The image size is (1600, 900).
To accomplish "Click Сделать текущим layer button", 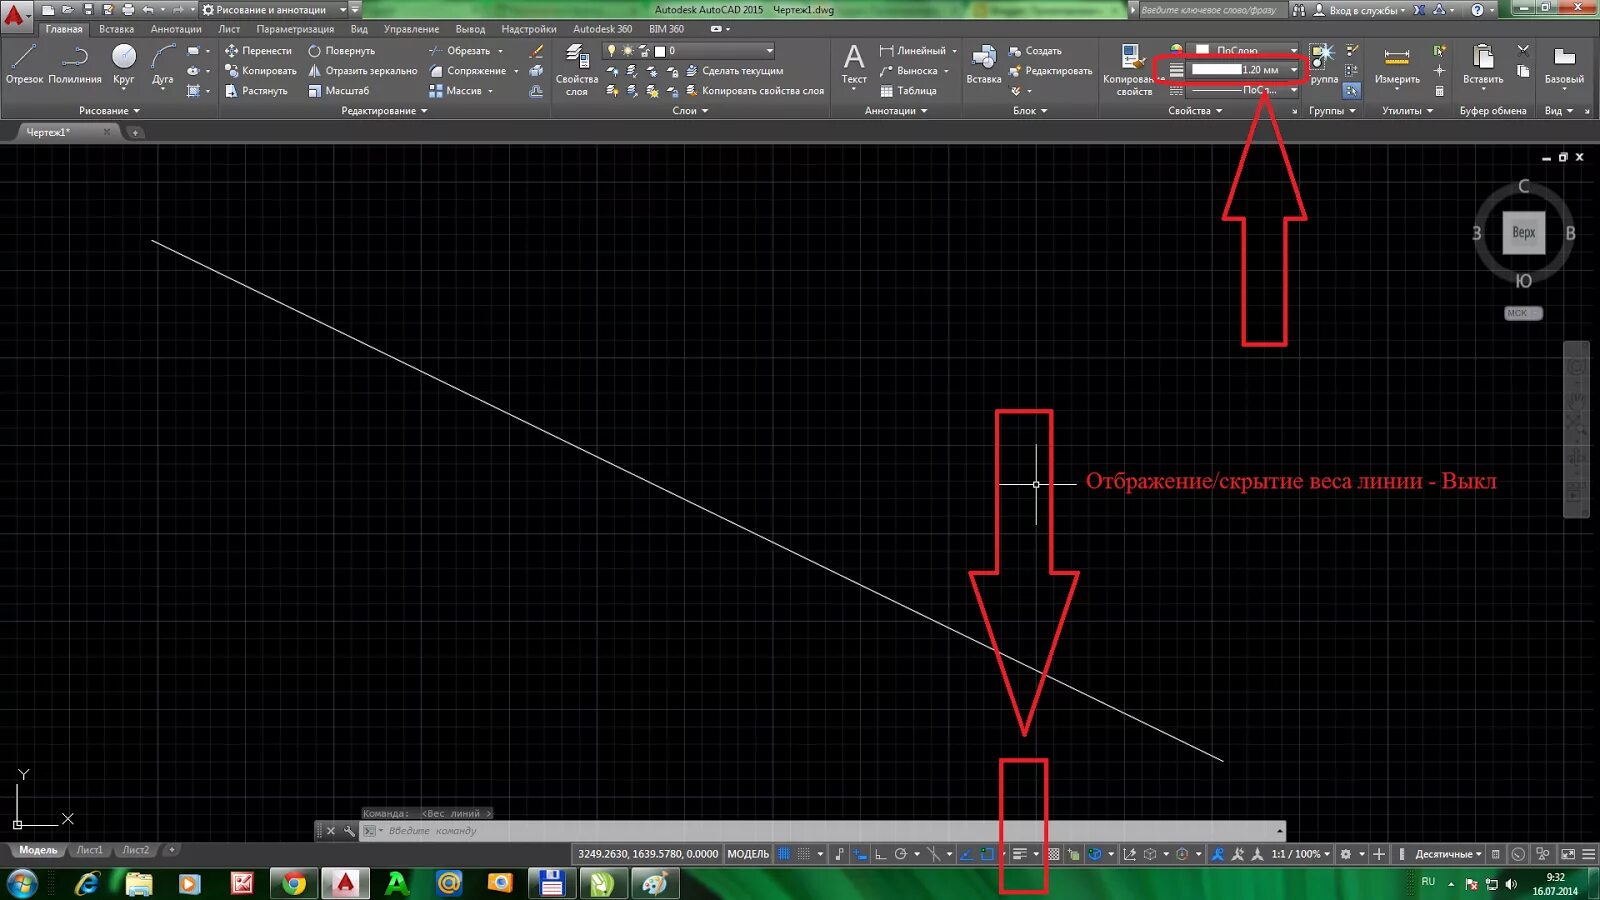I will coord(734,71).
